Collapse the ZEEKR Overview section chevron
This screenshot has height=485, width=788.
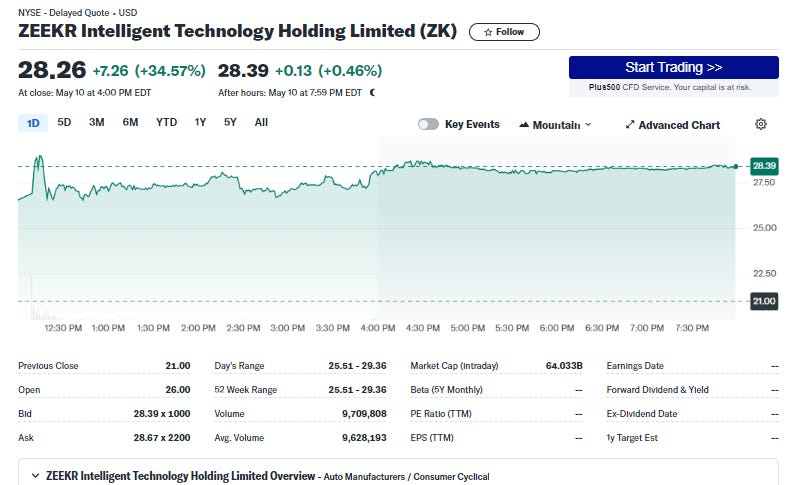coord(35,475)
